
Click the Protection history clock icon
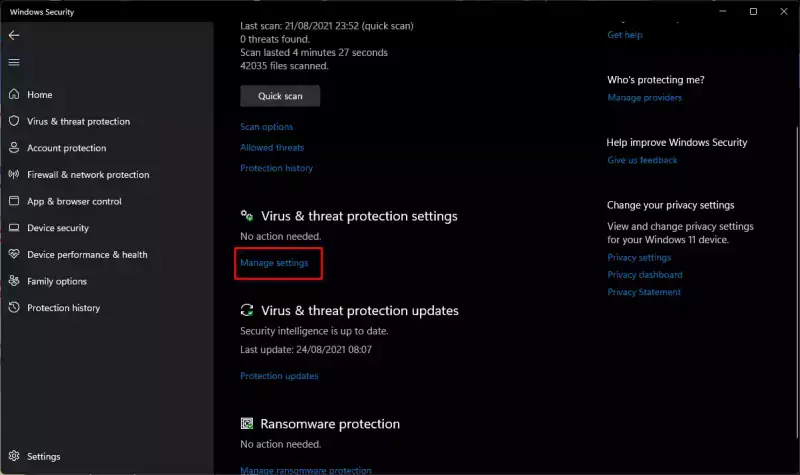[x=14, y=307]
